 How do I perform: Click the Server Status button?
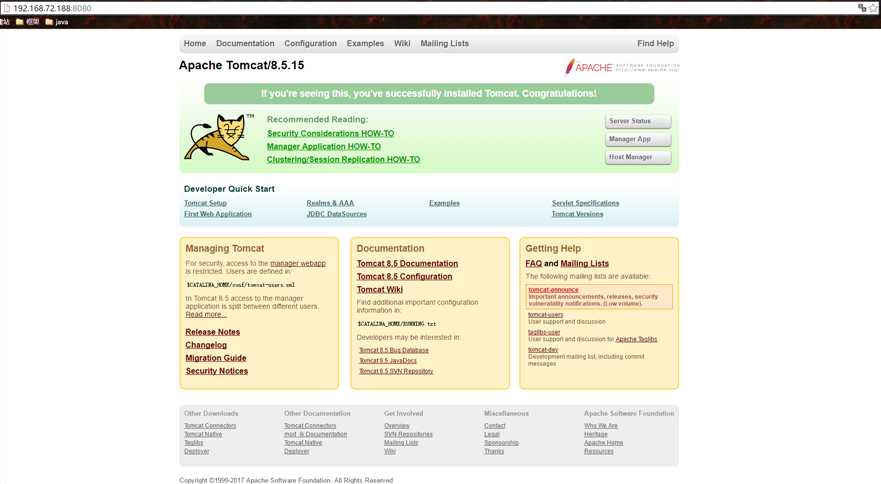pyautogui.click(x=638, y=121)
